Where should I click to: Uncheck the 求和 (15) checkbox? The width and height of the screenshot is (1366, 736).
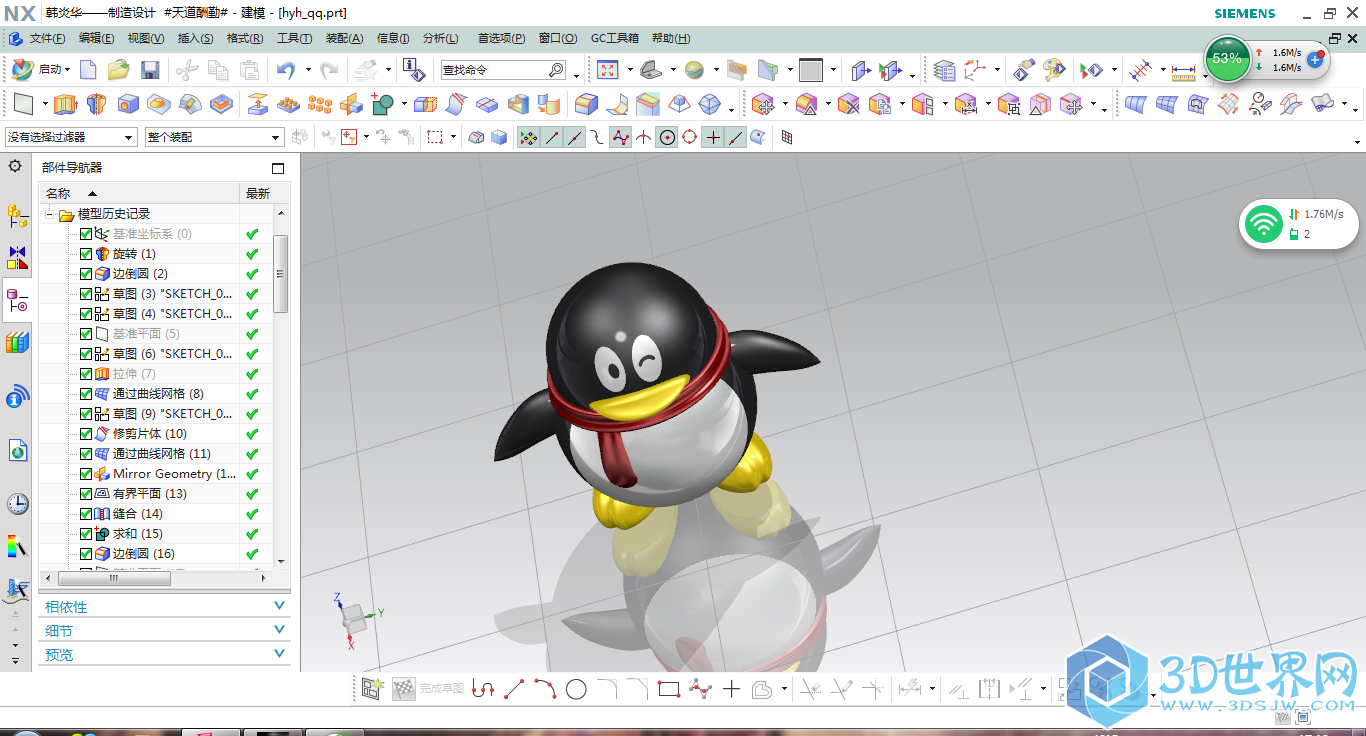click(86, 534)
